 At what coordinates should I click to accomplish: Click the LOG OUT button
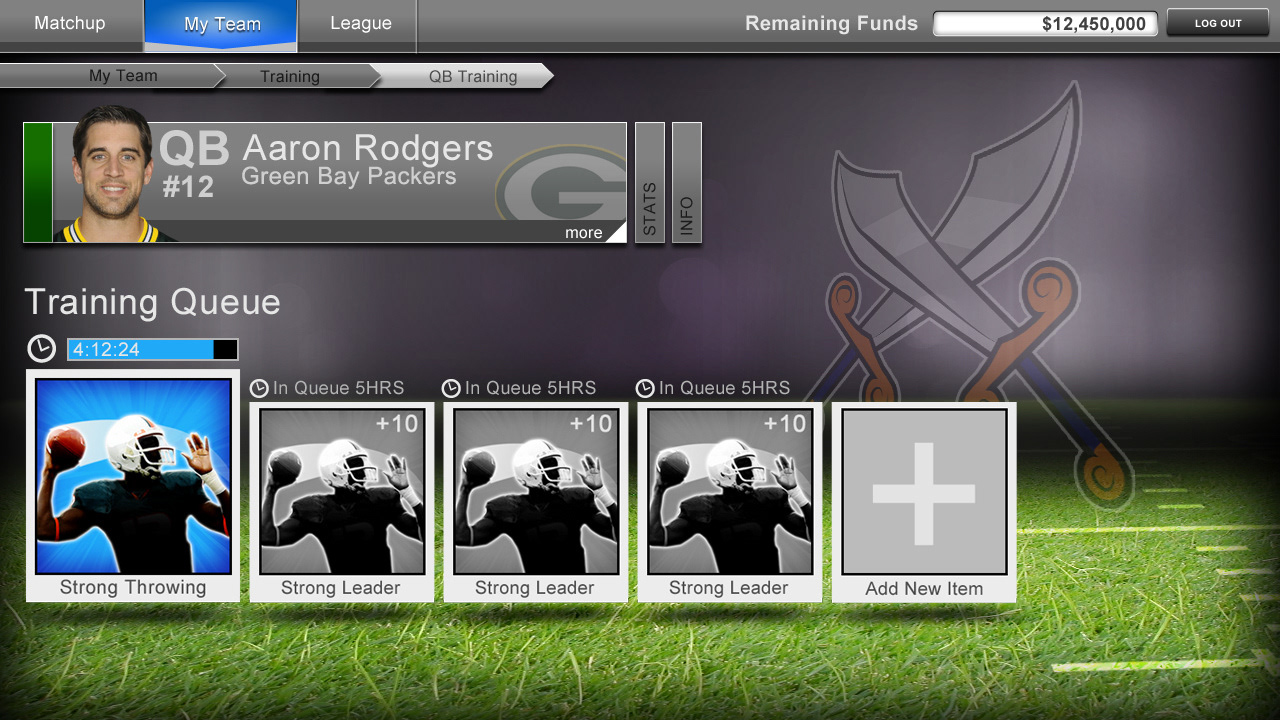(1217, 23)
